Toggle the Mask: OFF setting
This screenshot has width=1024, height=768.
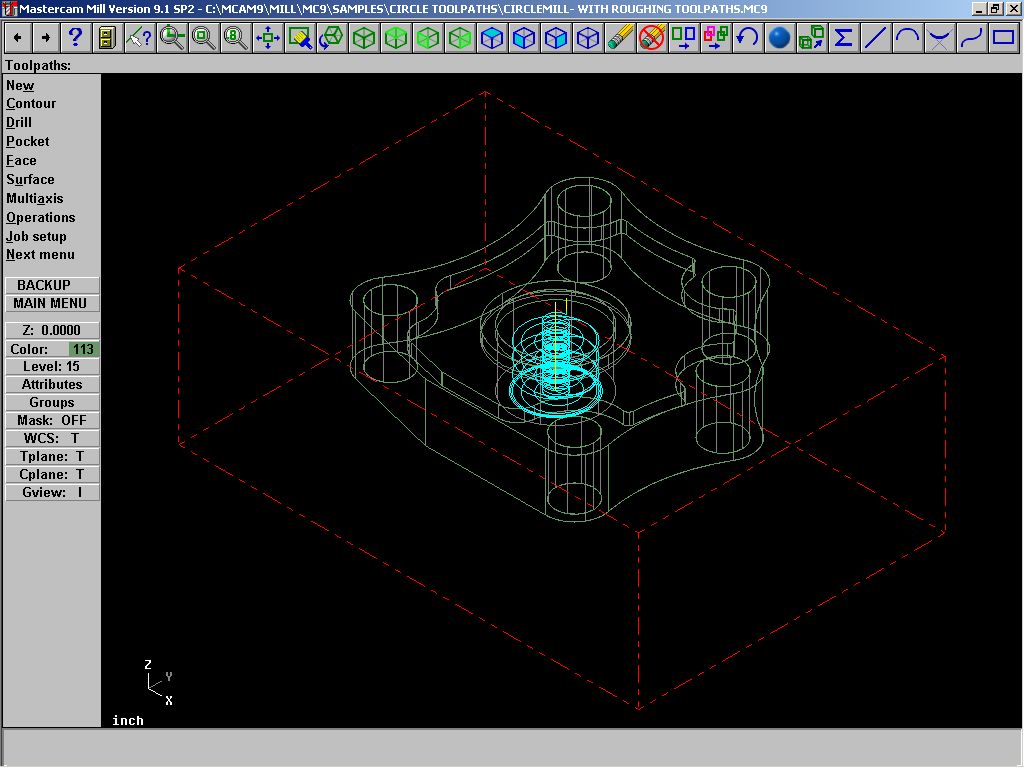[x=52, y=421]
